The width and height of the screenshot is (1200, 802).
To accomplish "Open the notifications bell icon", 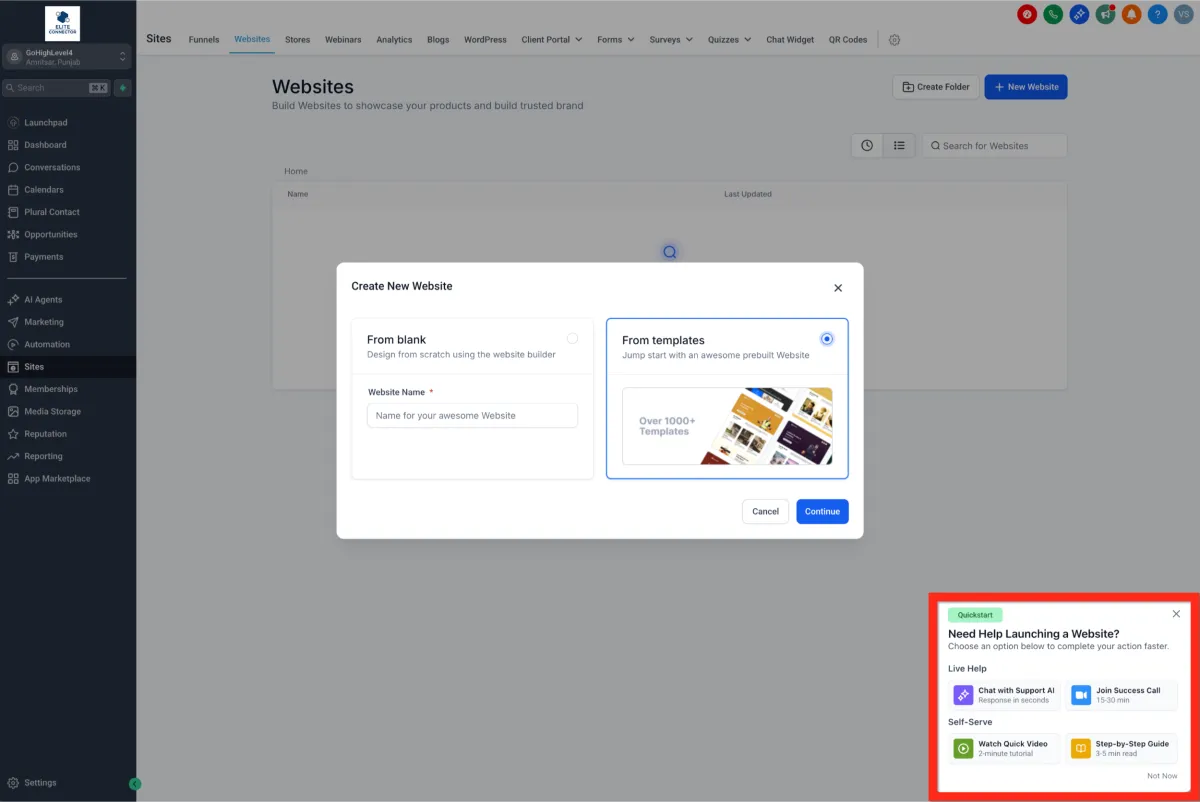I will 1131,14.
